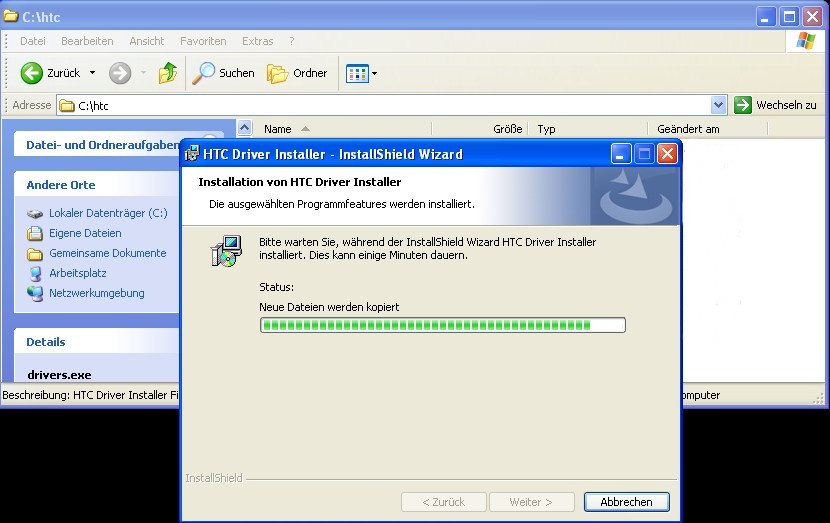The image size is (830, 523).
Task: Click the installation progress bar
Action: tap(442, 325)
